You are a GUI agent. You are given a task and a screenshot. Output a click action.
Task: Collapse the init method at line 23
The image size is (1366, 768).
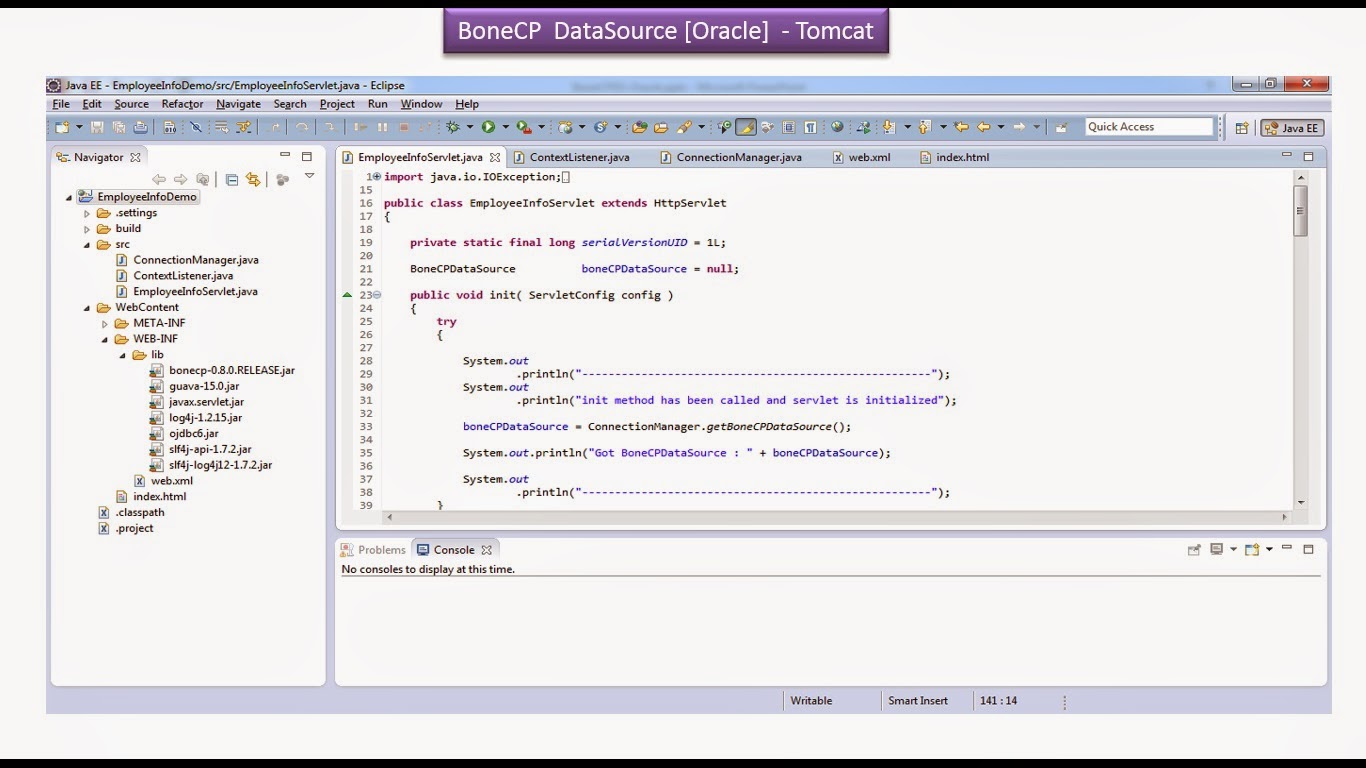377,295
